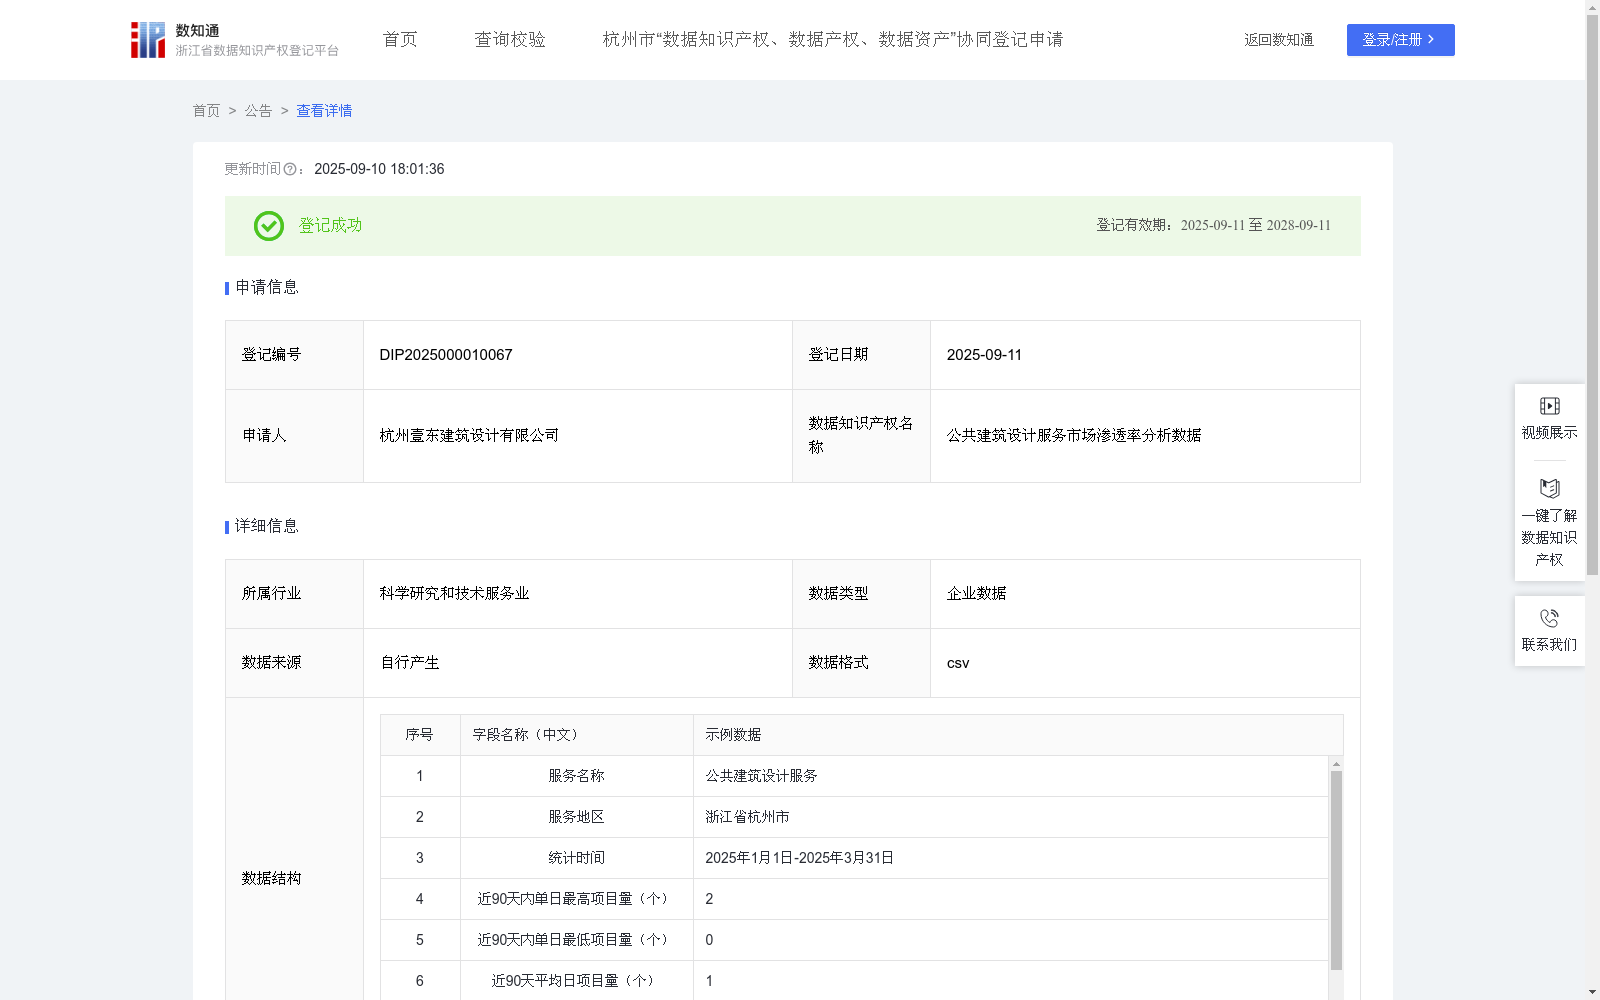Click the 登记有效期 date range text
1600x1000 pixels.
(1213, 226)
